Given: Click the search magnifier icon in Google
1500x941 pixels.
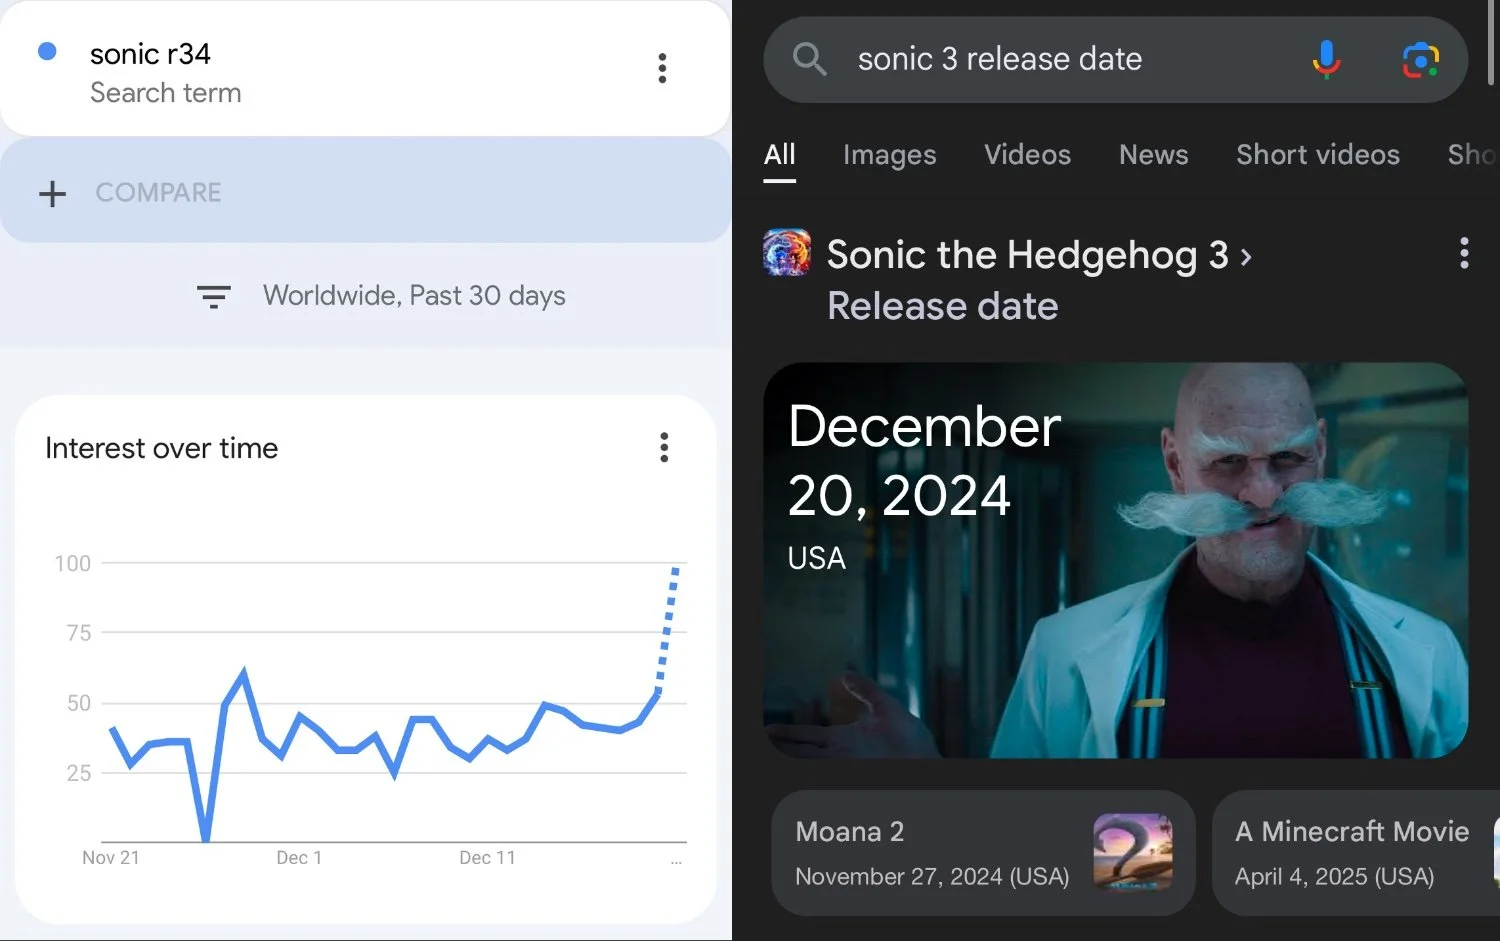Looking at the screenshot, I should tap(809, 59).
